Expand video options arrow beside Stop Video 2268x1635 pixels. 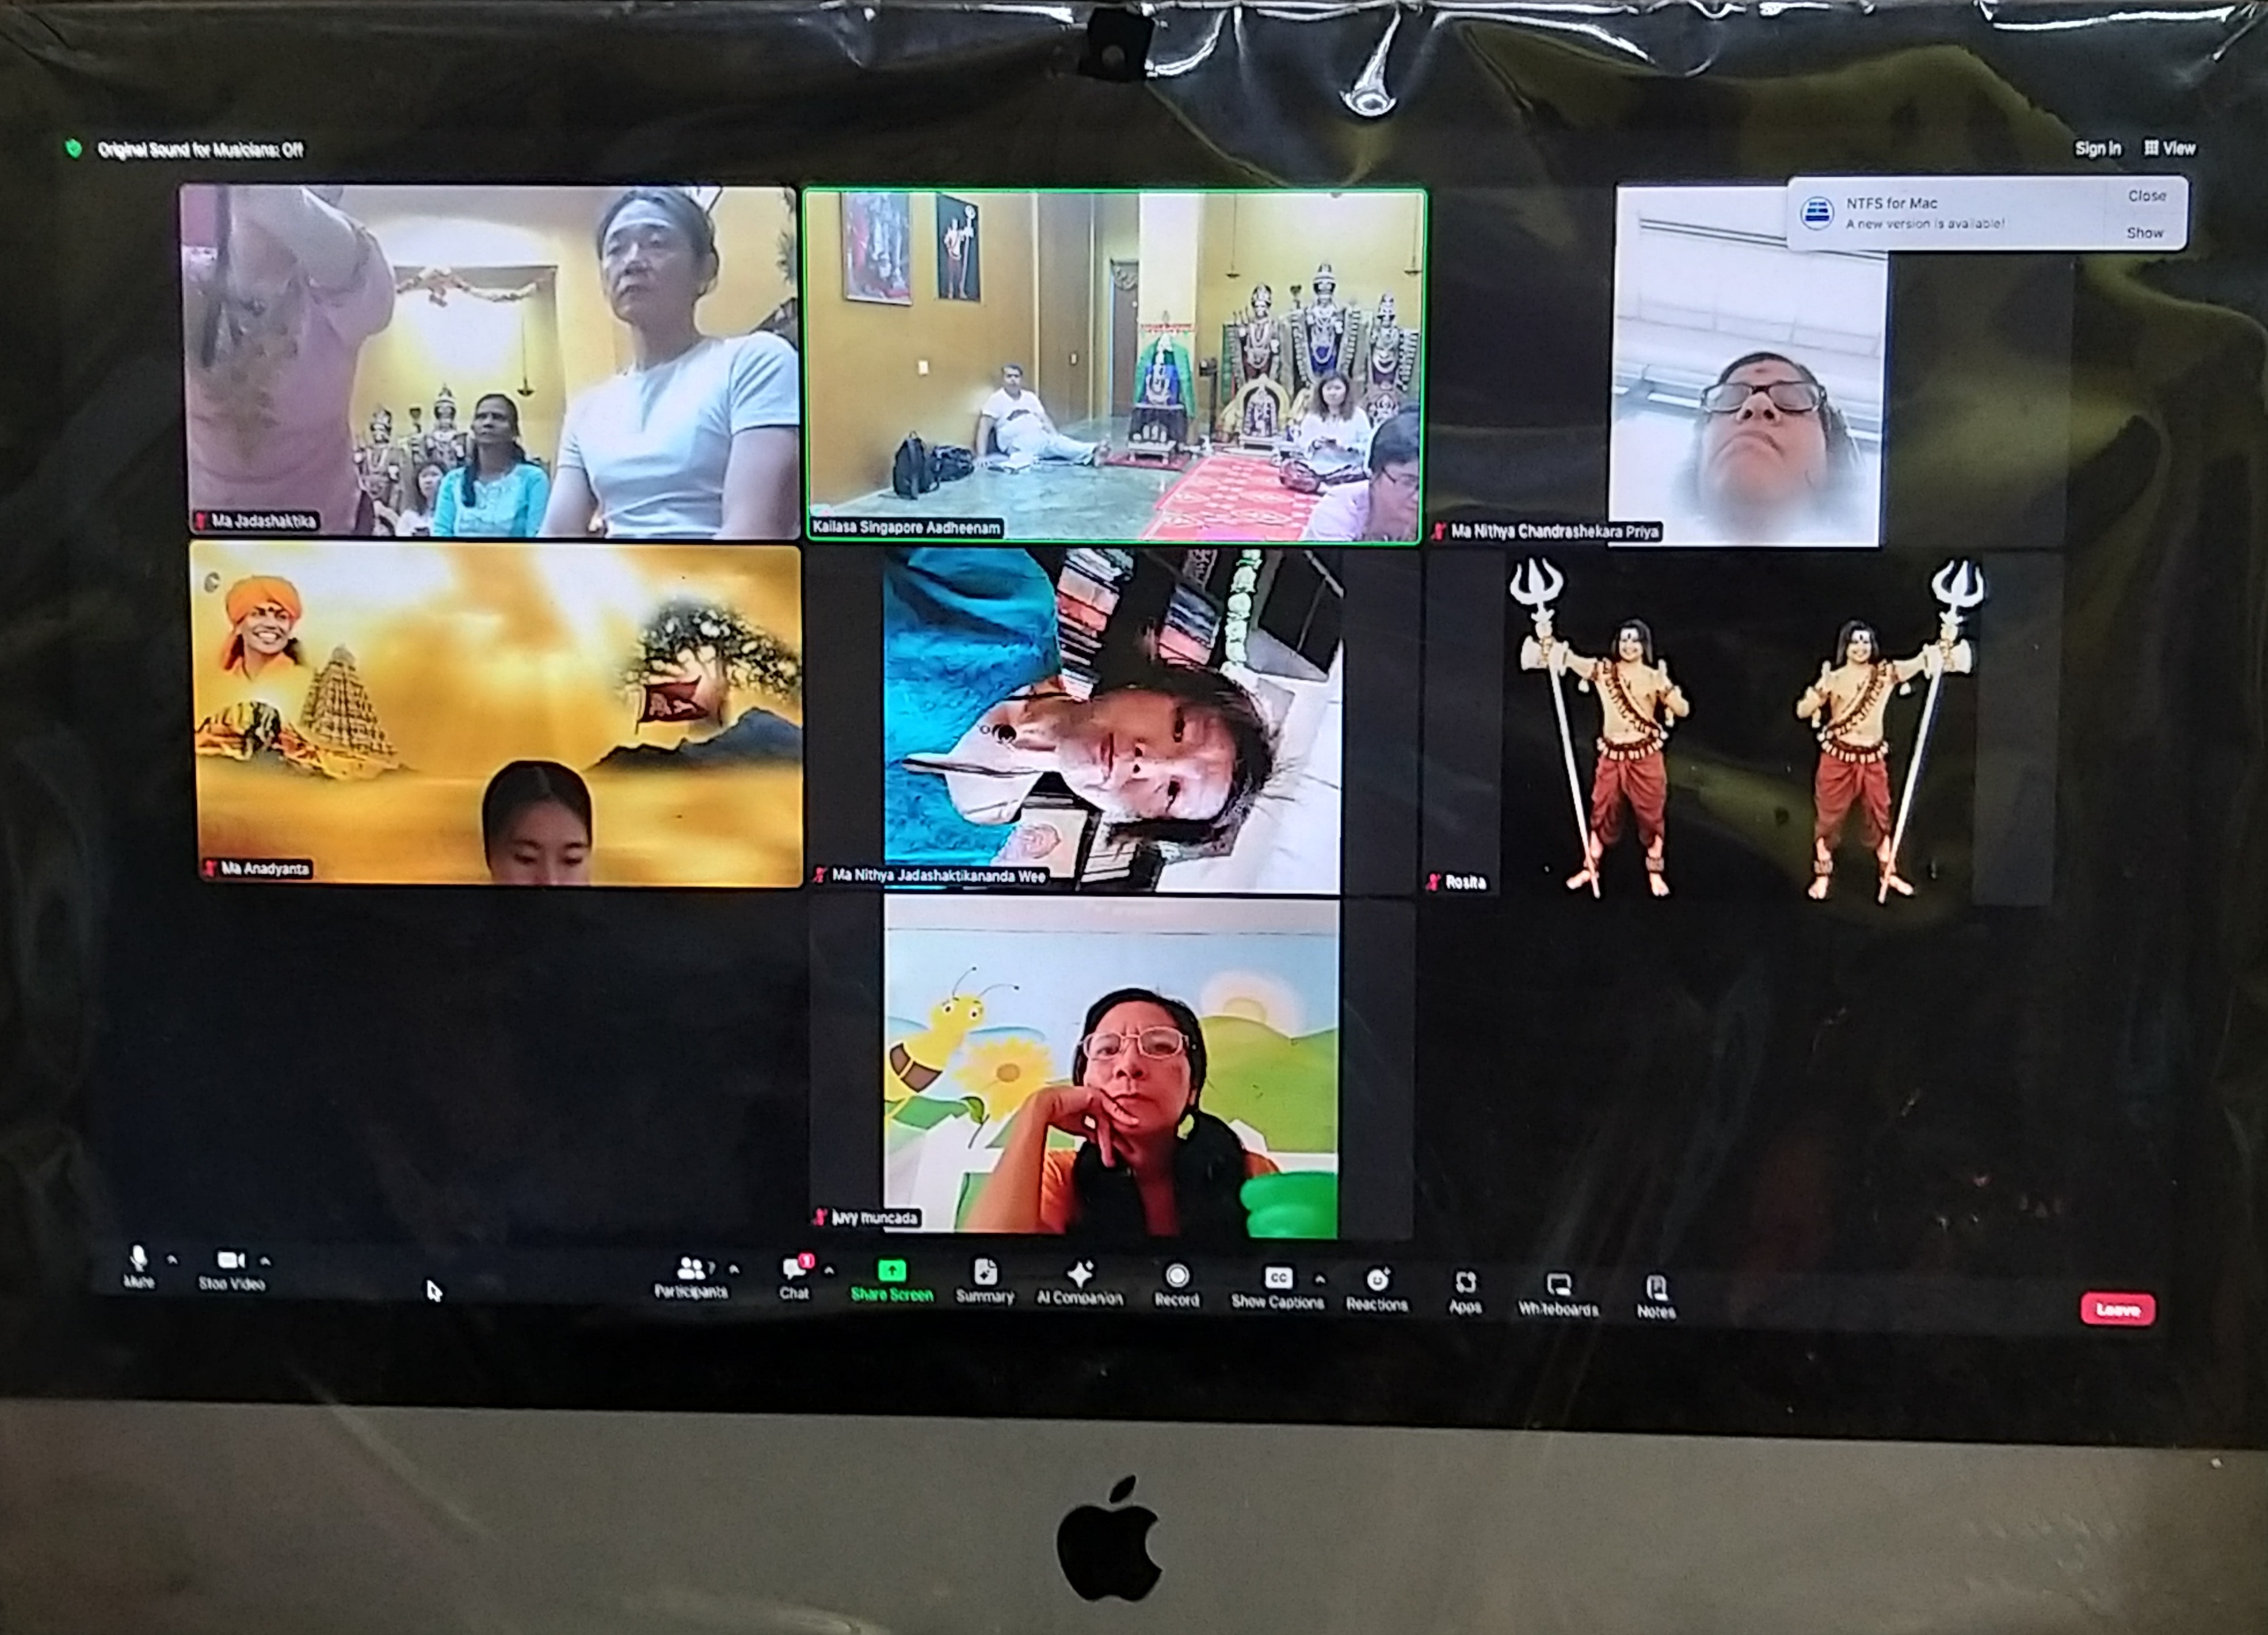[265, 1261]
